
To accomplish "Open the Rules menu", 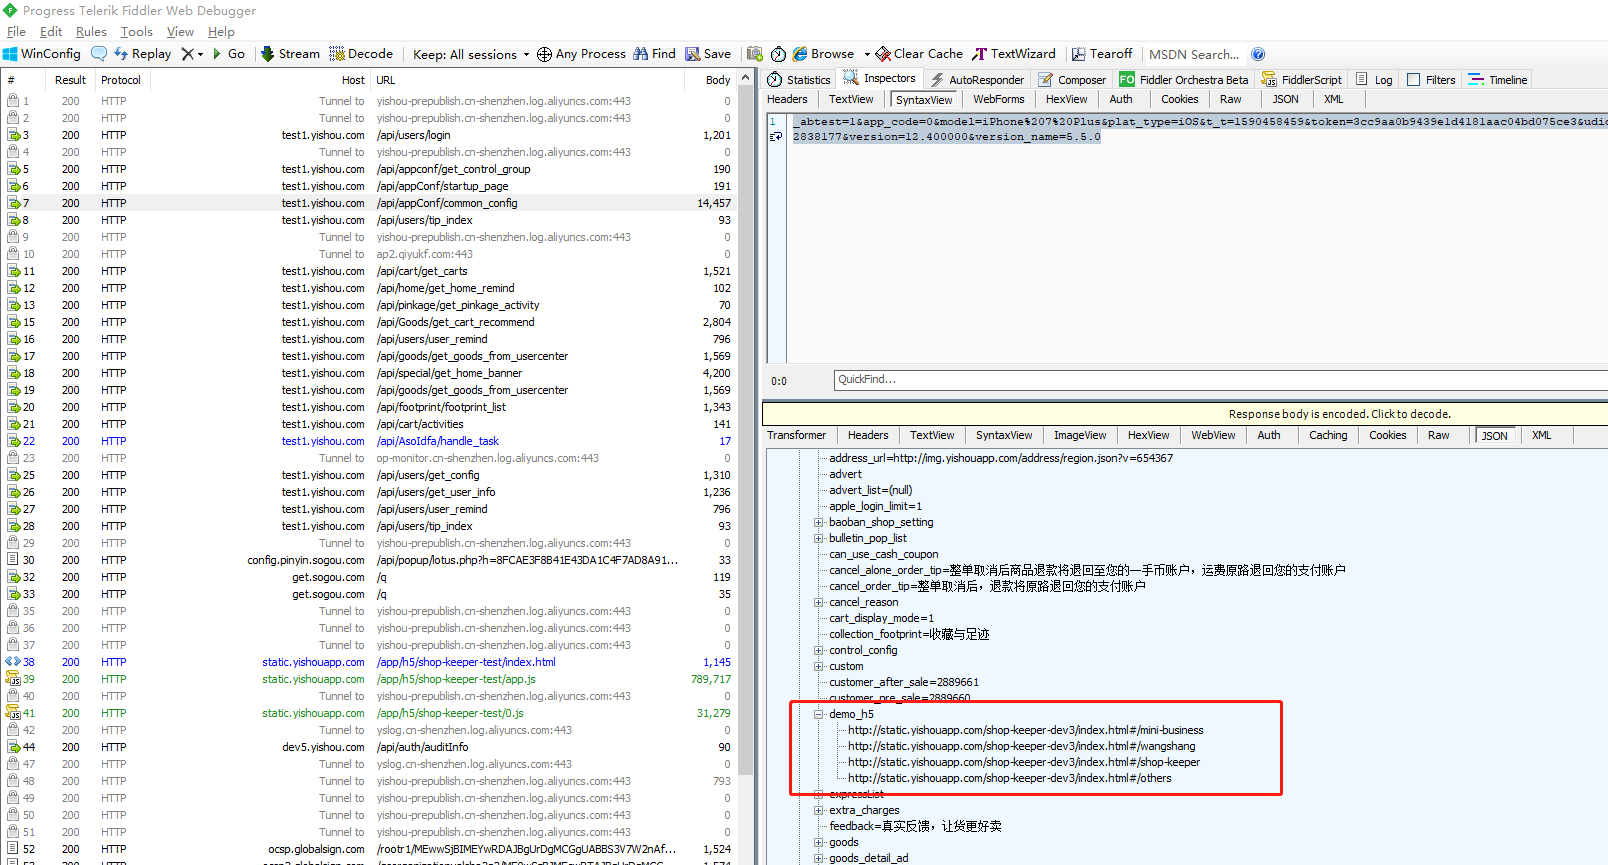I will click(91, 32).
